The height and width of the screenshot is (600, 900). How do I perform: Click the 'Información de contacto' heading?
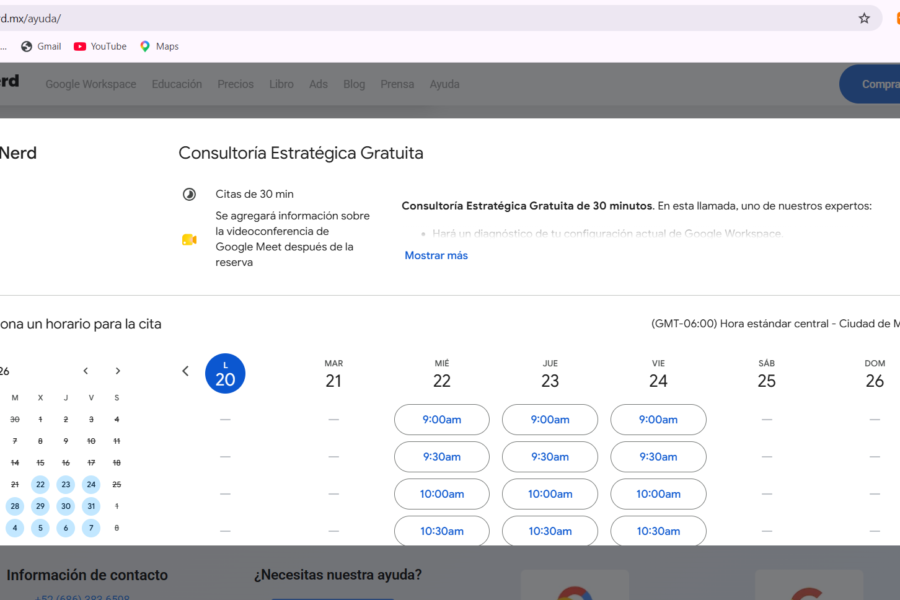click(87, 575)
